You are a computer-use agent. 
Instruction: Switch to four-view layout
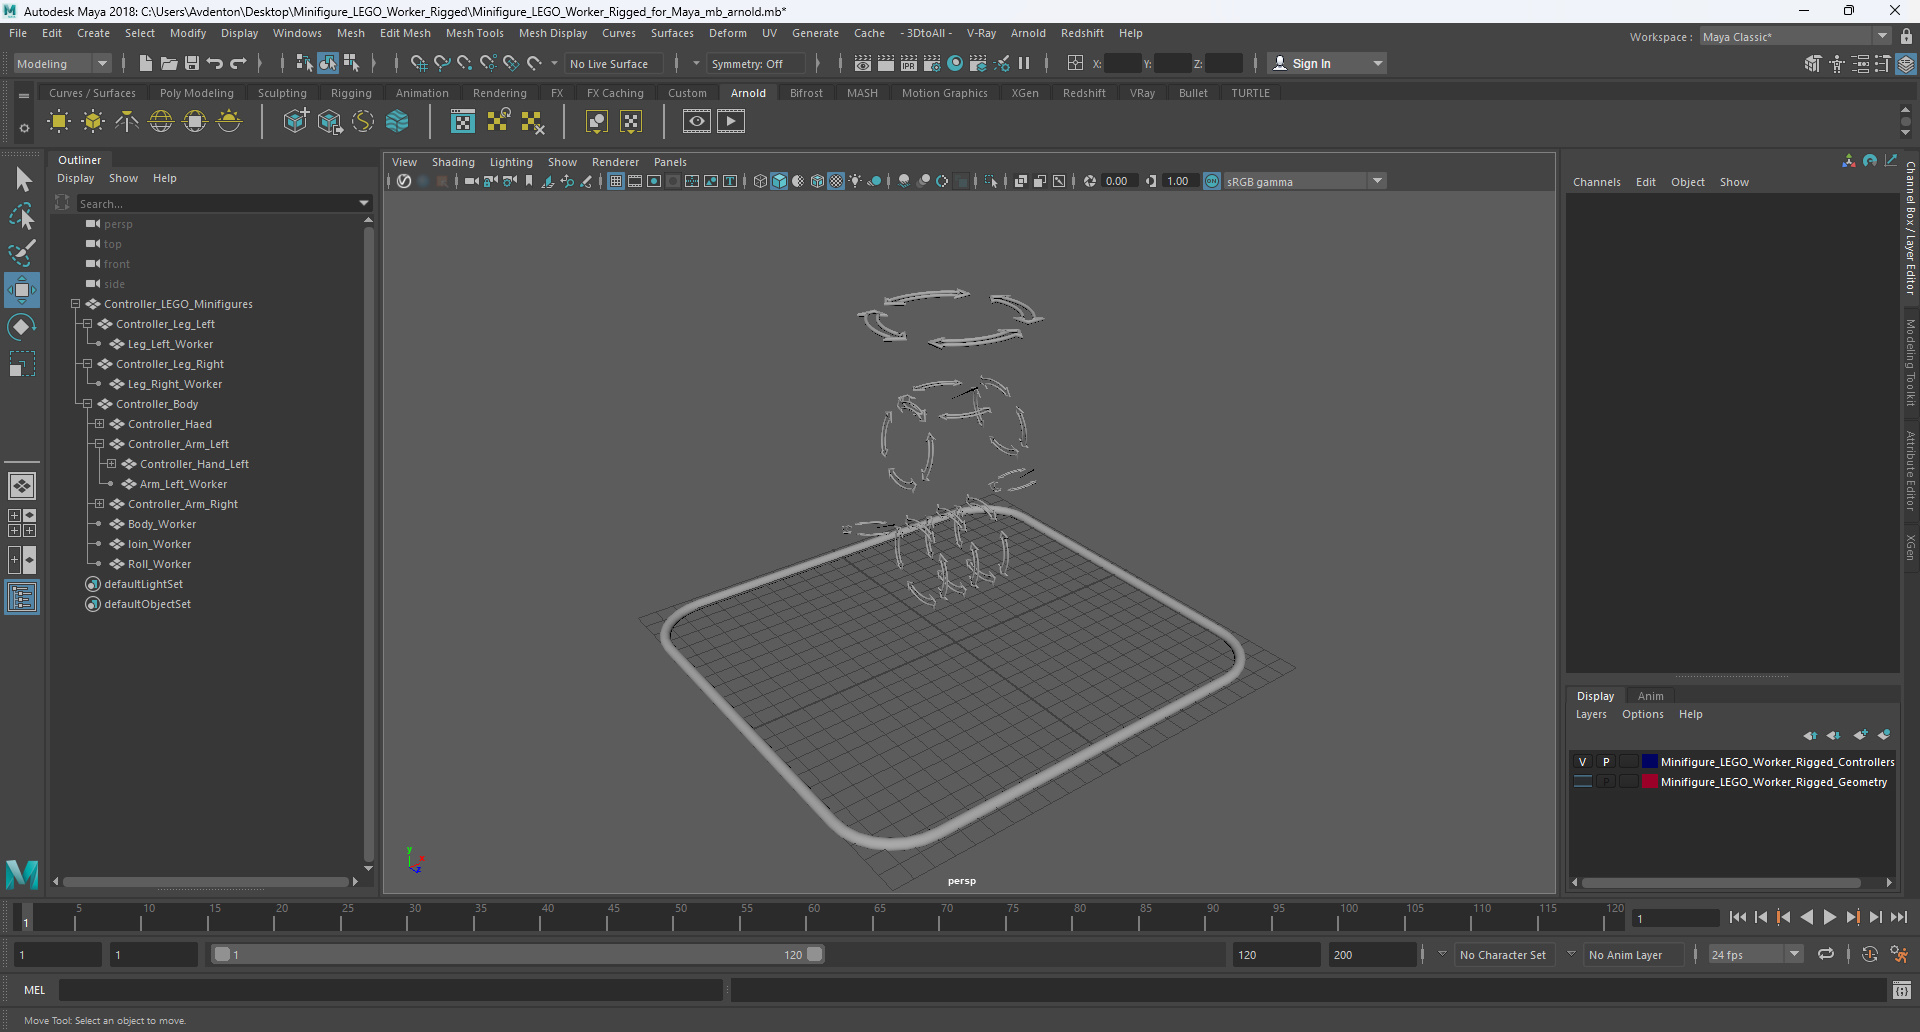click(22, 523)
